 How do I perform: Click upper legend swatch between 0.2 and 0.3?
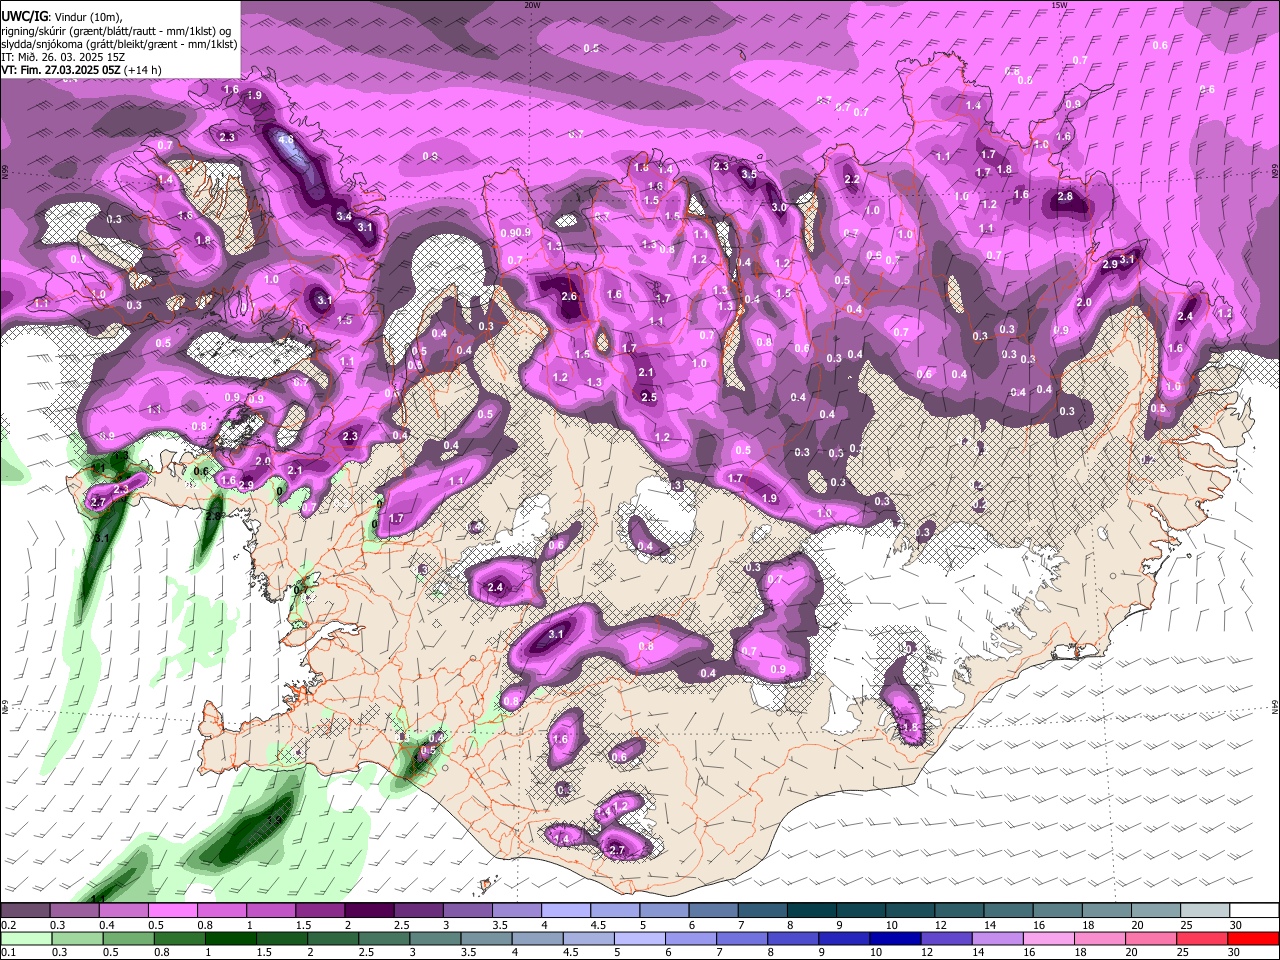(26, 911)
